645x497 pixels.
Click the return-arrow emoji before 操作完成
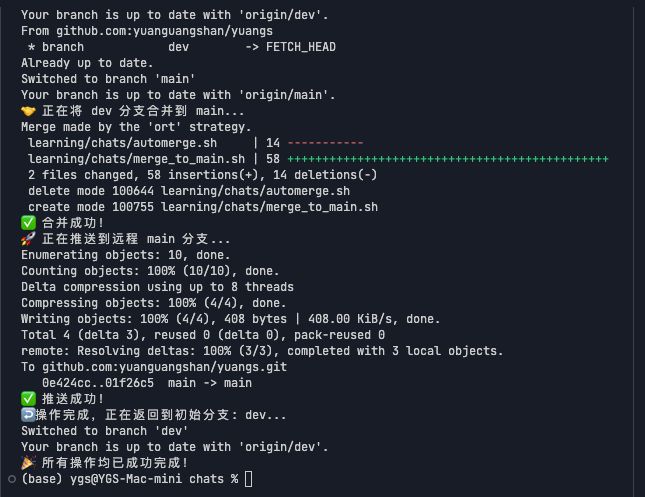(x=27, y=415)
